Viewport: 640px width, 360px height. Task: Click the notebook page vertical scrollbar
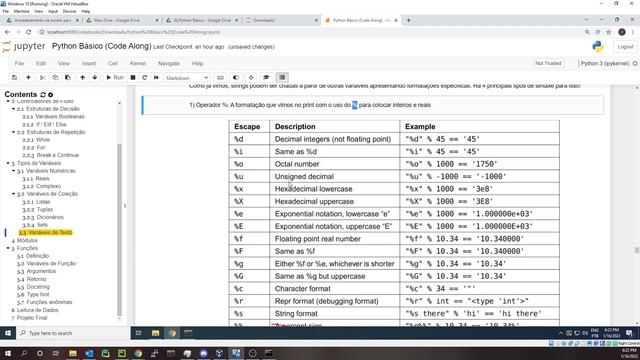click(637, 250)
